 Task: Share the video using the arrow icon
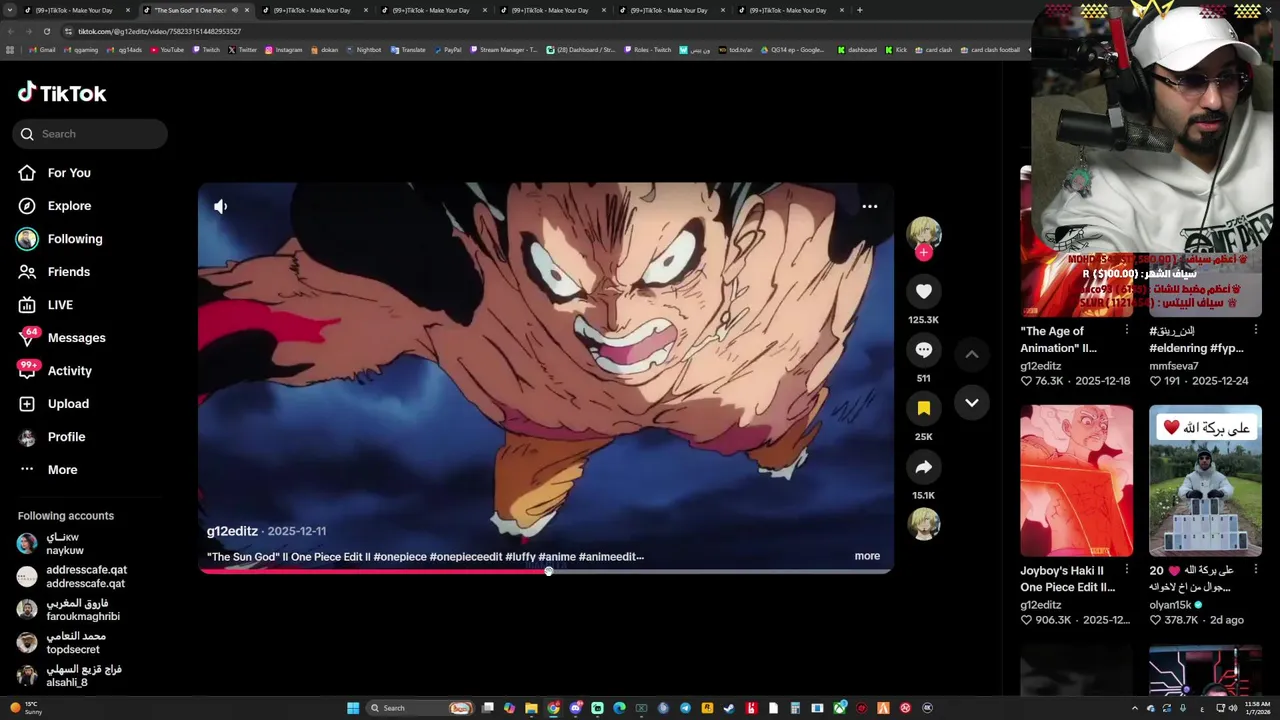[x=924, y=467]
